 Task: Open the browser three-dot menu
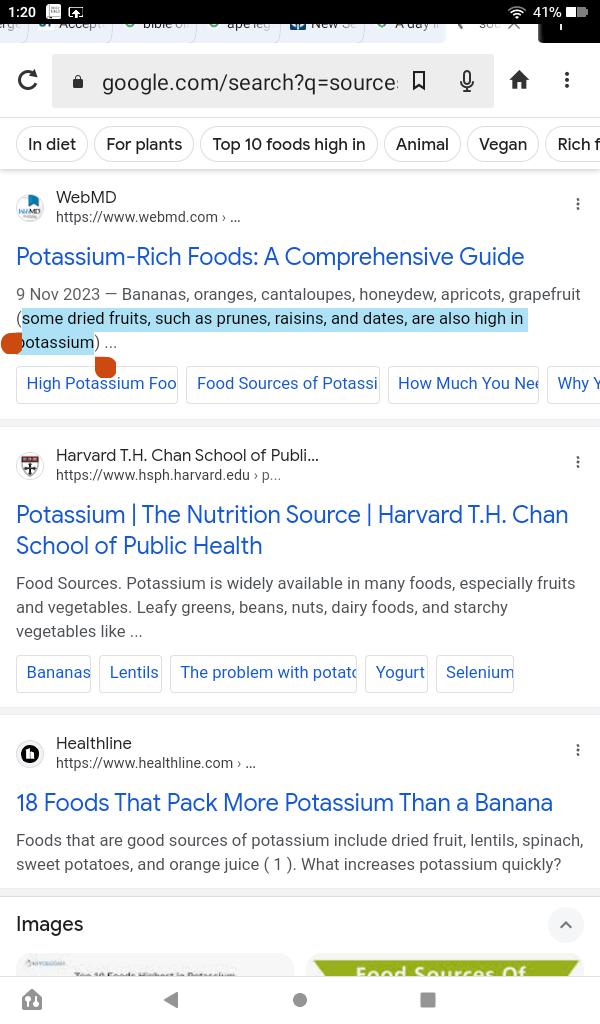pos(567,81)
